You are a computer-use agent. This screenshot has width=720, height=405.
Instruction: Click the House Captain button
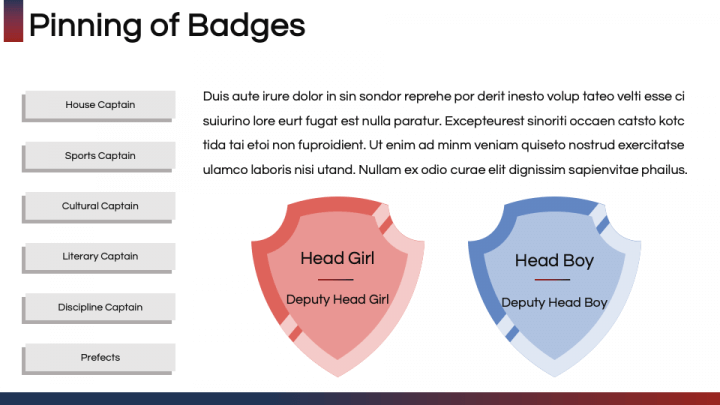point(99,106)
